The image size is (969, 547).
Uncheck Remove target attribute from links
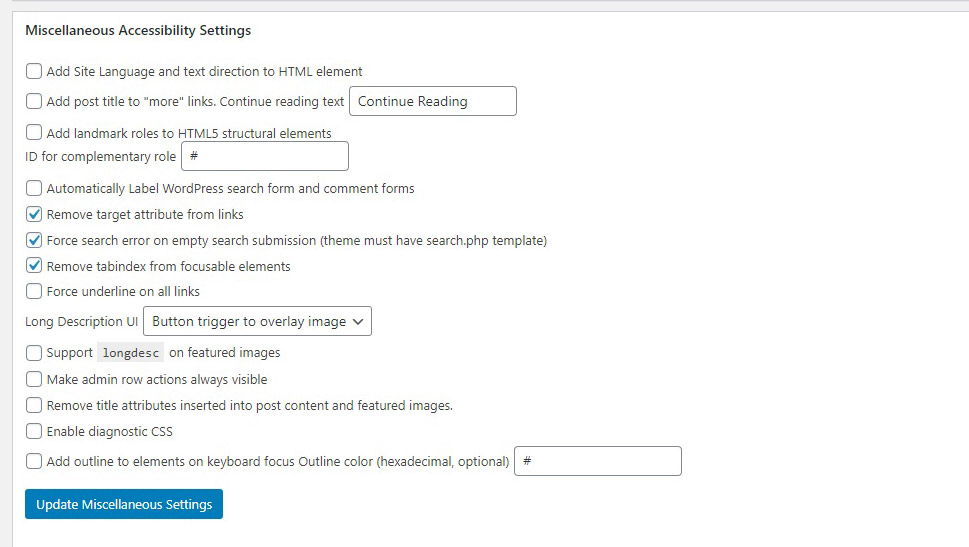pyautogui.click(x=34, y=214)
